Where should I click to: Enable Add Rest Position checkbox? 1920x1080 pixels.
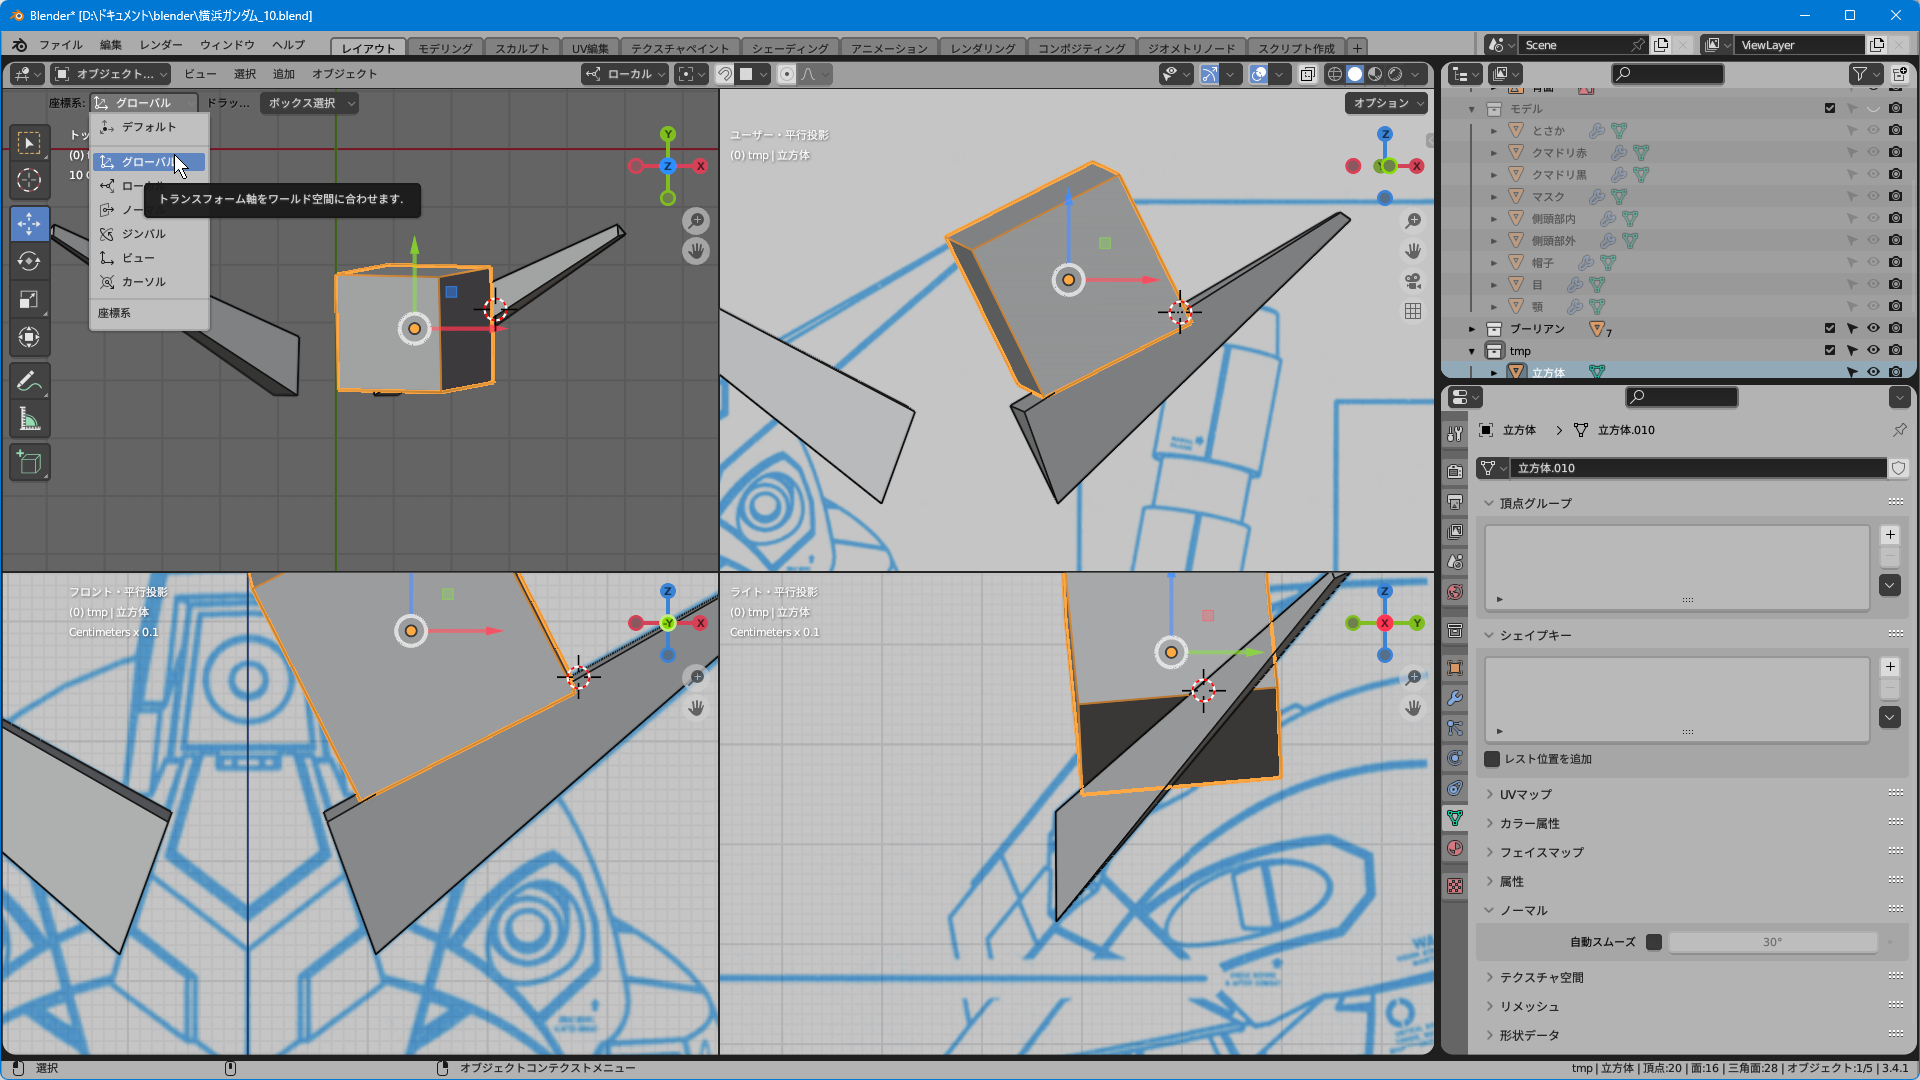tap(1492, 759)
